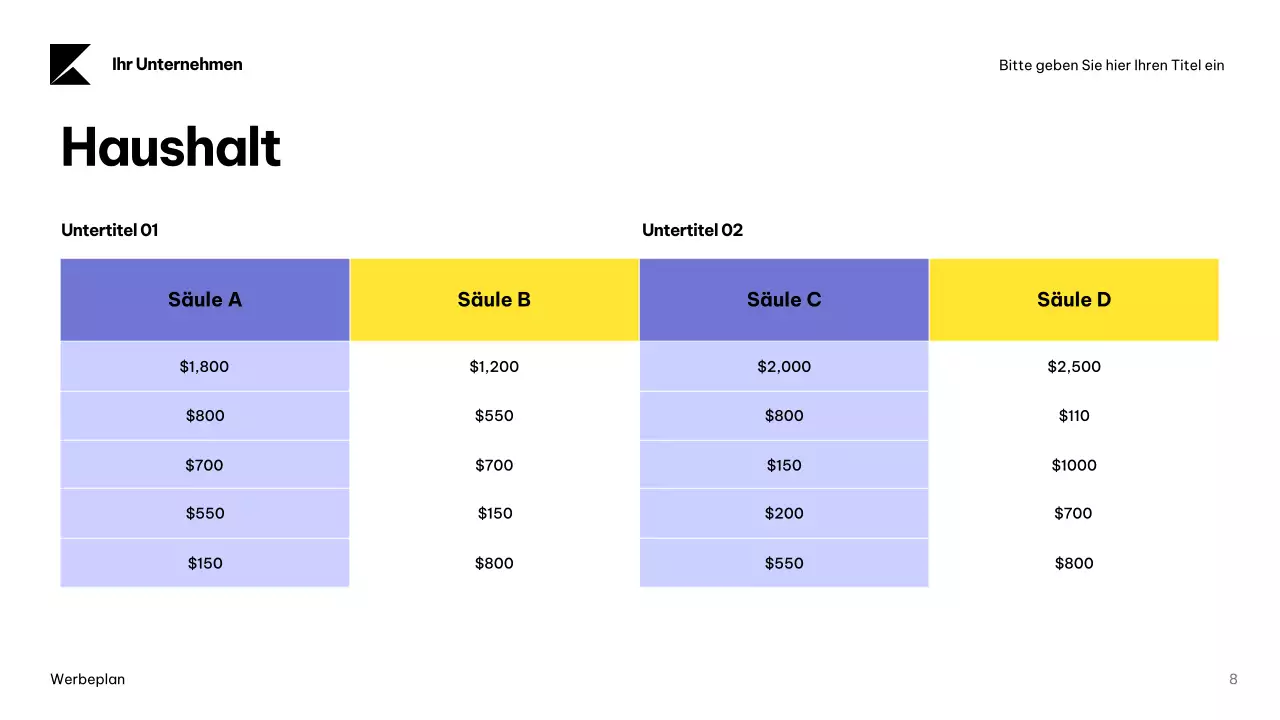Select the $200 cell in Säule C
This screenshot has width=1280, height=720.
coord(784,514)
